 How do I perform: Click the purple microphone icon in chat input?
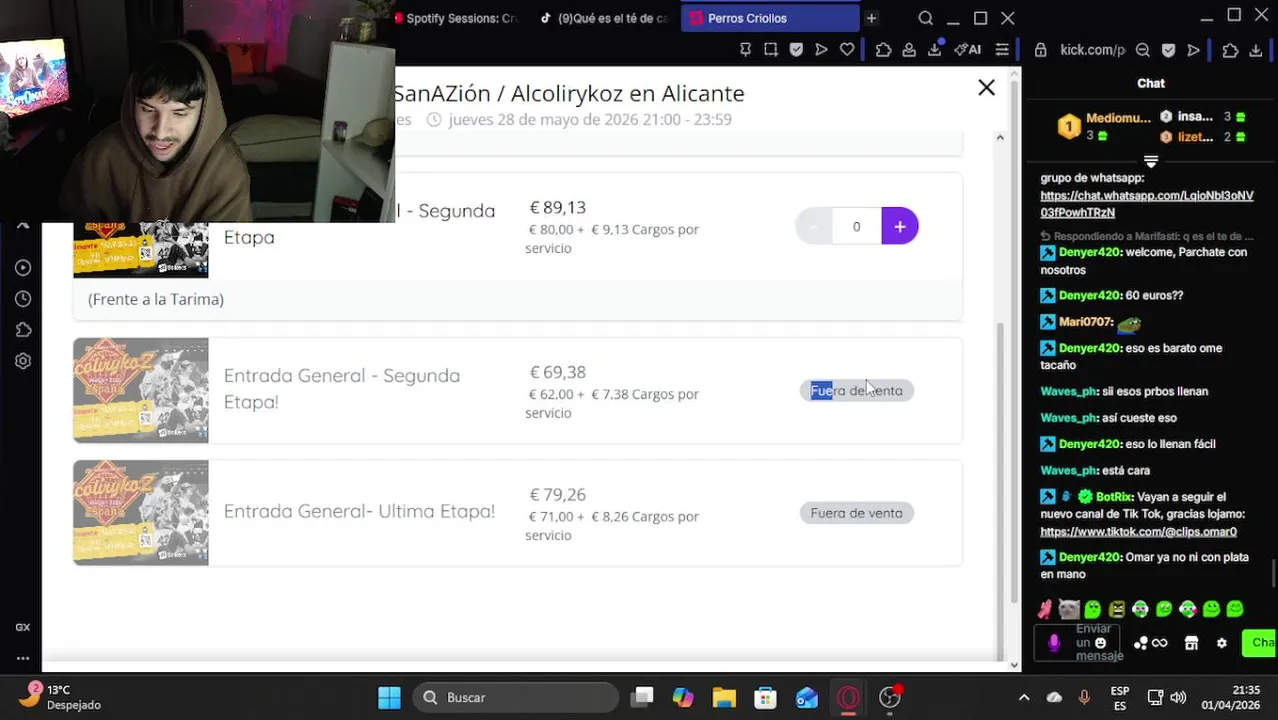pyautogui.click(x=1053, y=643)
